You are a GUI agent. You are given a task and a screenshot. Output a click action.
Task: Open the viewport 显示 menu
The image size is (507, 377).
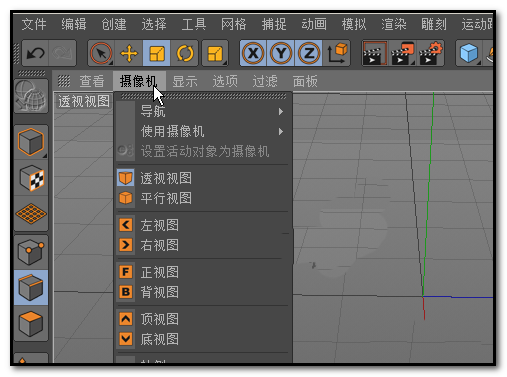pos(185,81)
